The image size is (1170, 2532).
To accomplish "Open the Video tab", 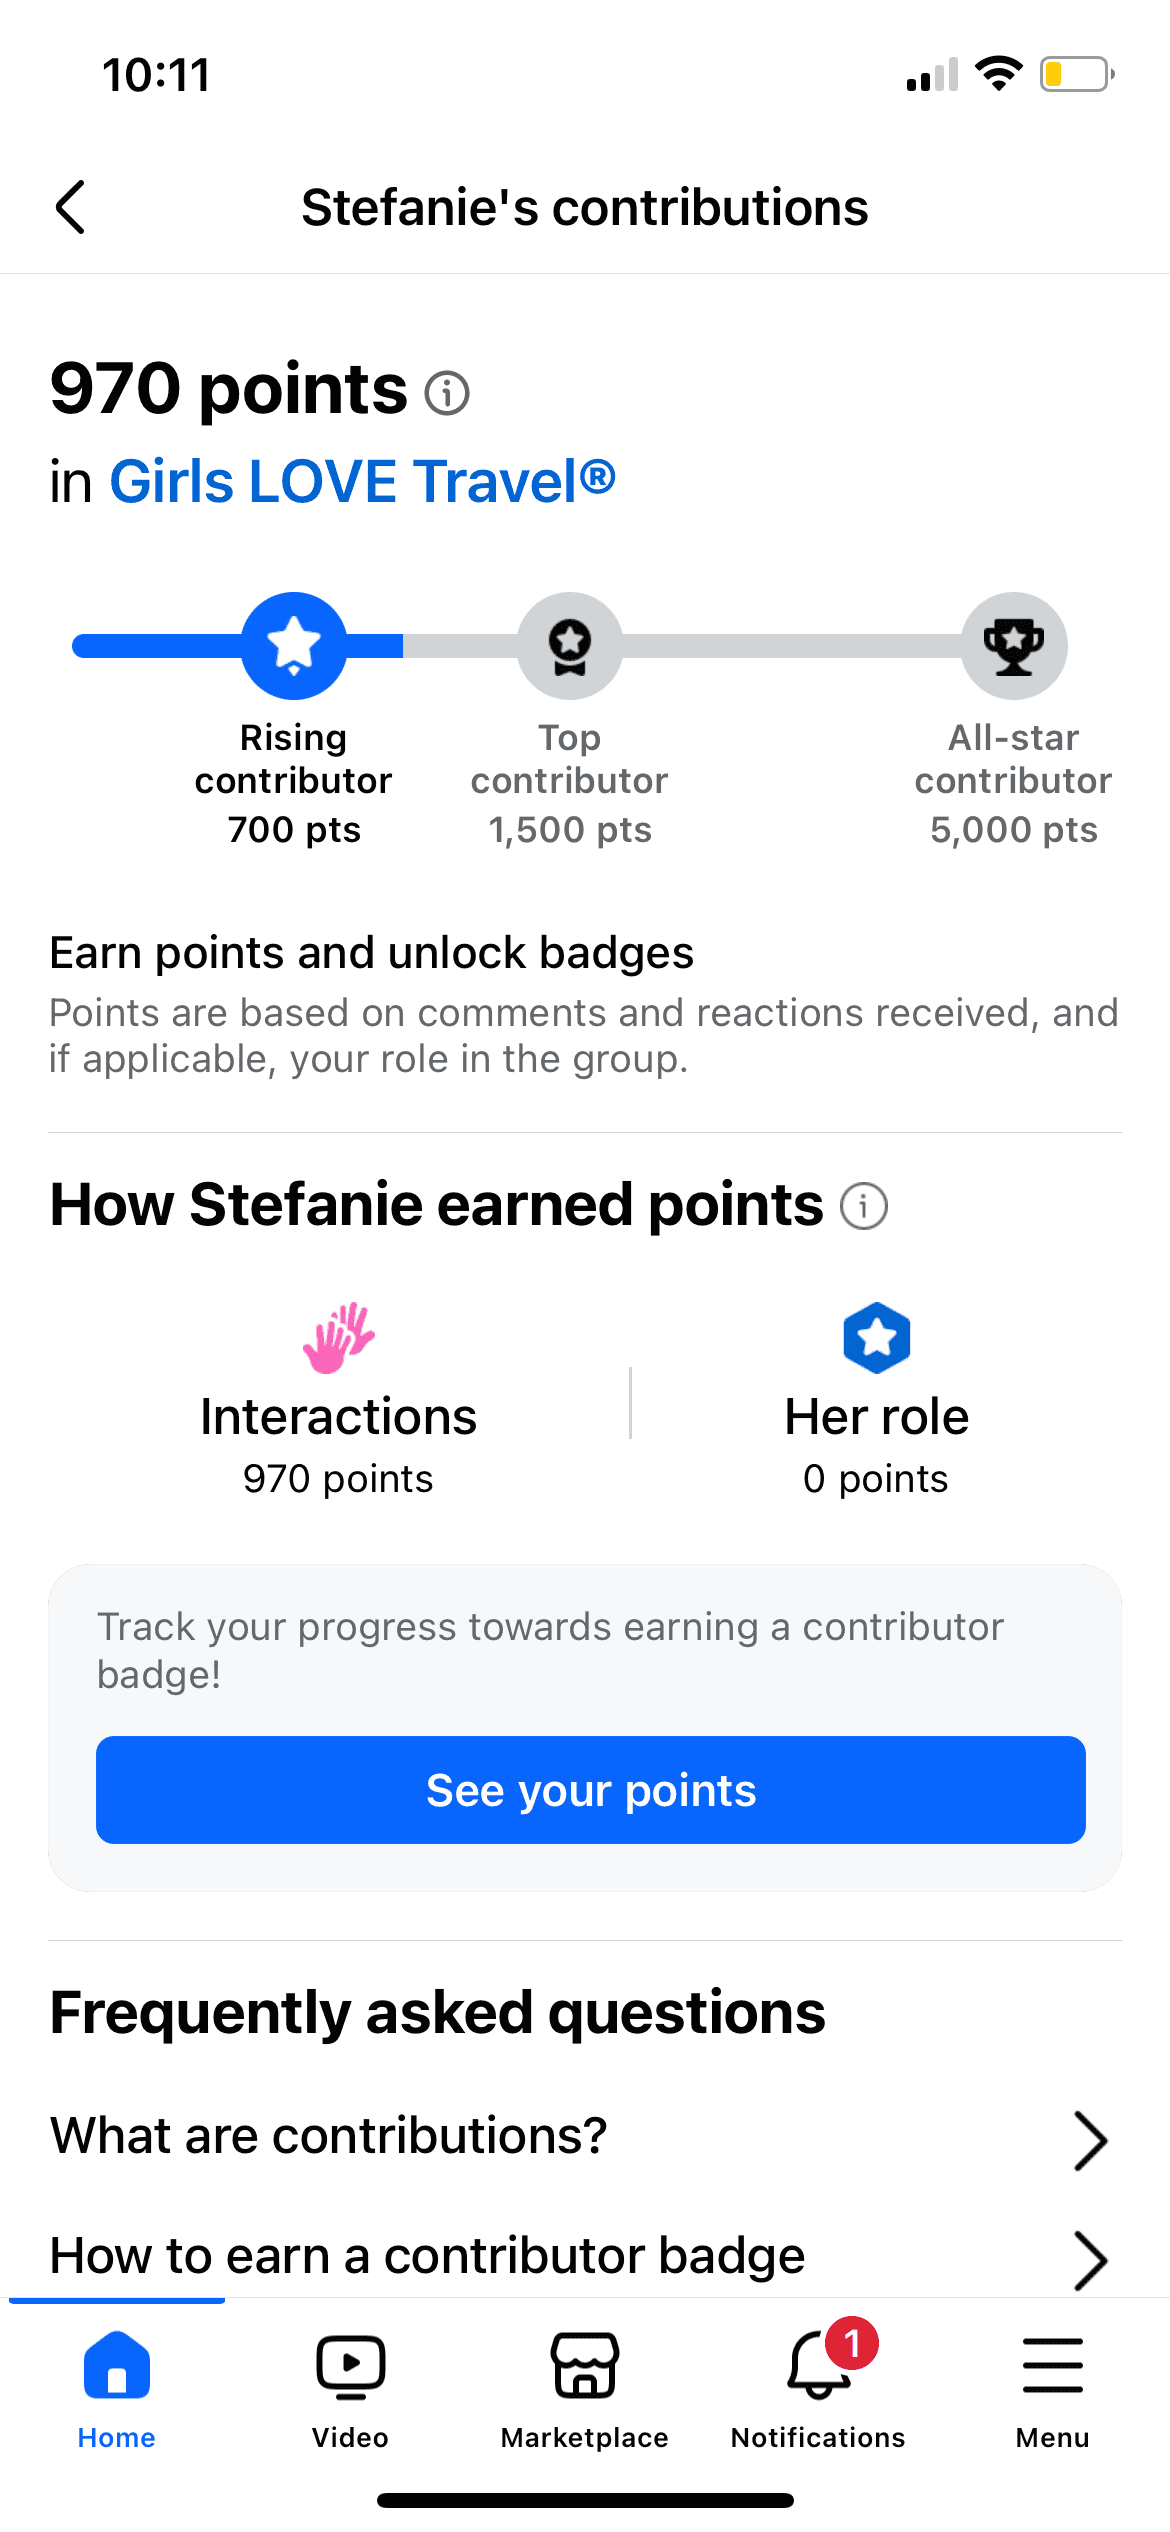I will click(351, 2386).
